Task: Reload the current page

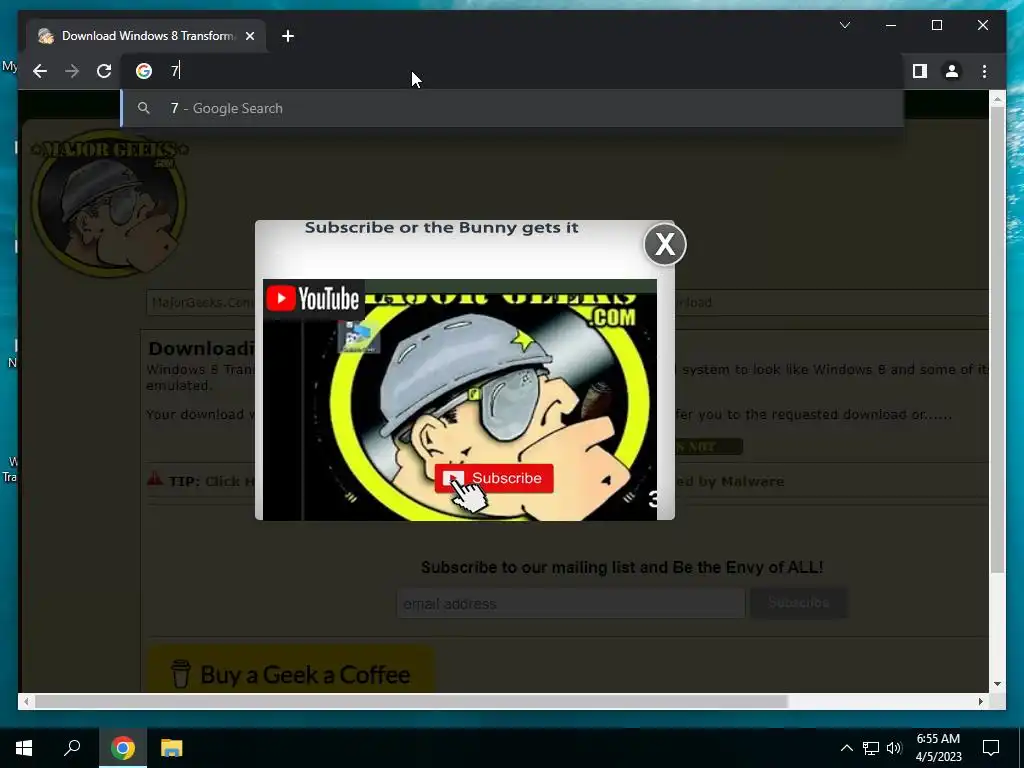Action: (104, 71)
